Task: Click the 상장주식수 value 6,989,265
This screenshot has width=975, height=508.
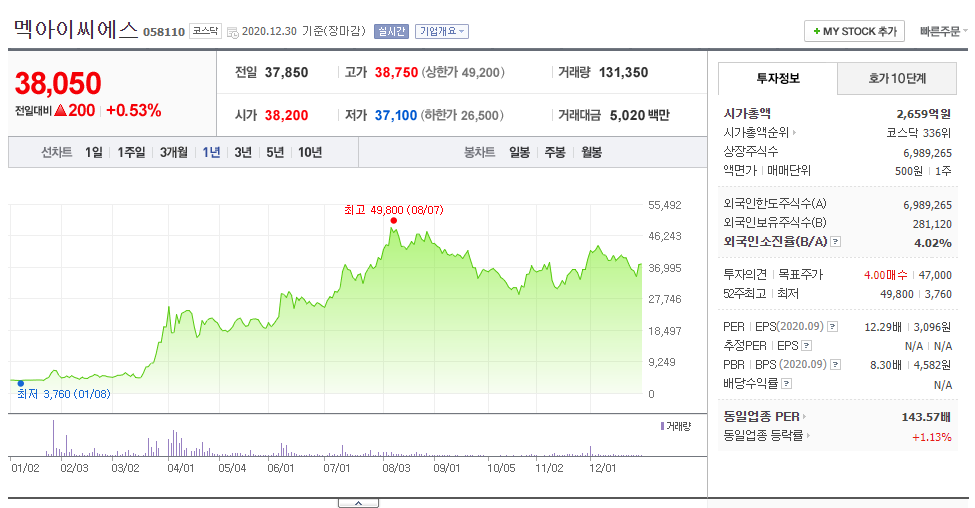Action: click(928, 153)
